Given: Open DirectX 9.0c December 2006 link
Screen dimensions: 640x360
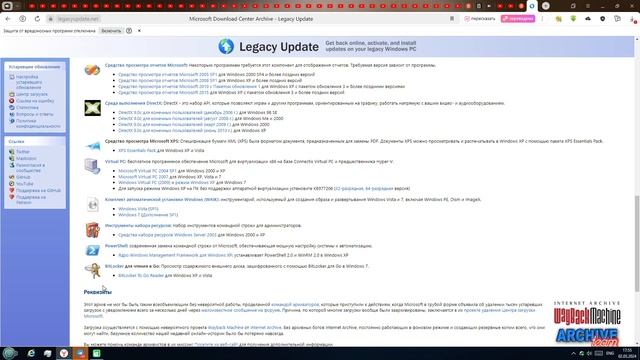Looking at the screenshot, I should point(178,113).
